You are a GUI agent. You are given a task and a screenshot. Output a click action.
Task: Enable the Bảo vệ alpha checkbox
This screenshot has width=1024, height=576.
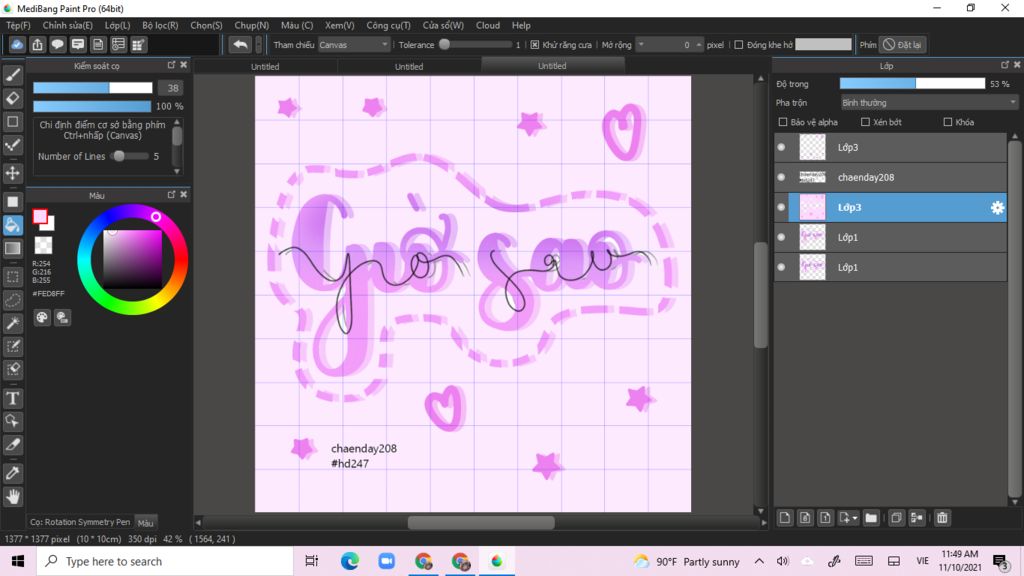(x=783, y=122)
